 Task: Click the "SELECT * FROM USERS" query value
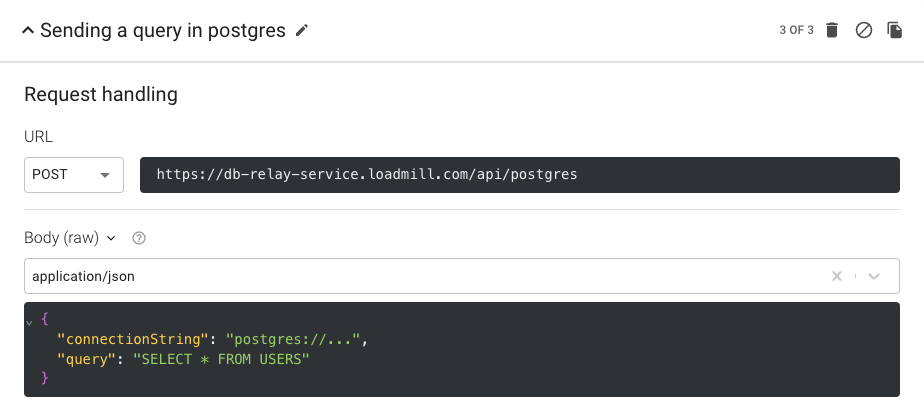tap(221, 359)
